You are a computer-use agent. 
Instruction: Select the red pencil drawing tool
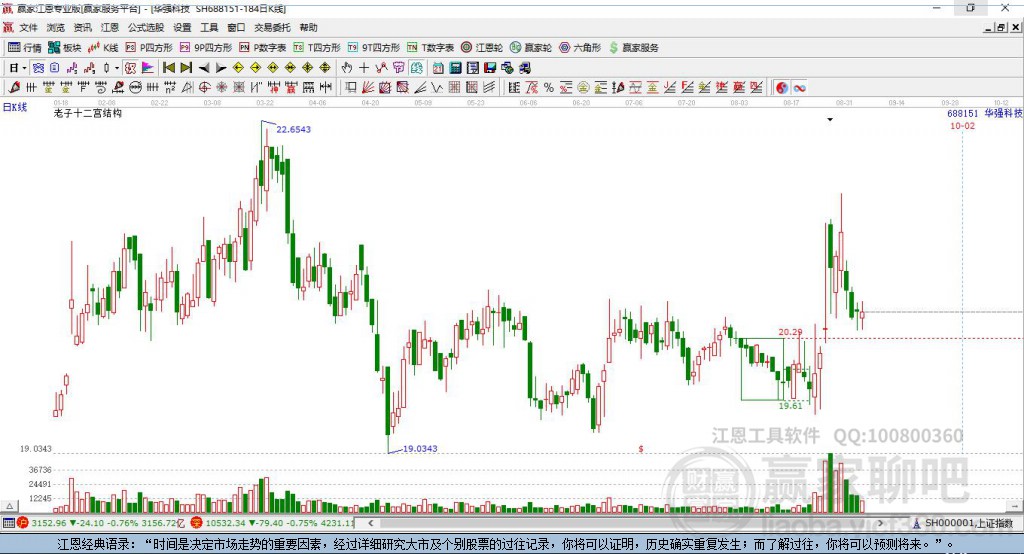[14, 88]
